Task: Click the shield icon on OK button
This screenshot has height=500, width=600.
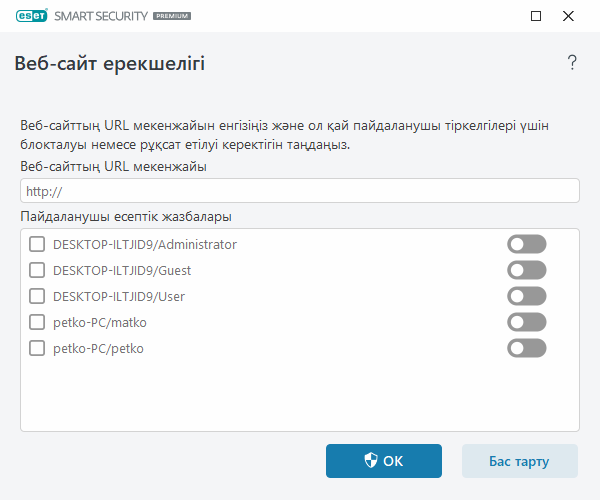Action: pyautogui.click(x=370, y=461)
